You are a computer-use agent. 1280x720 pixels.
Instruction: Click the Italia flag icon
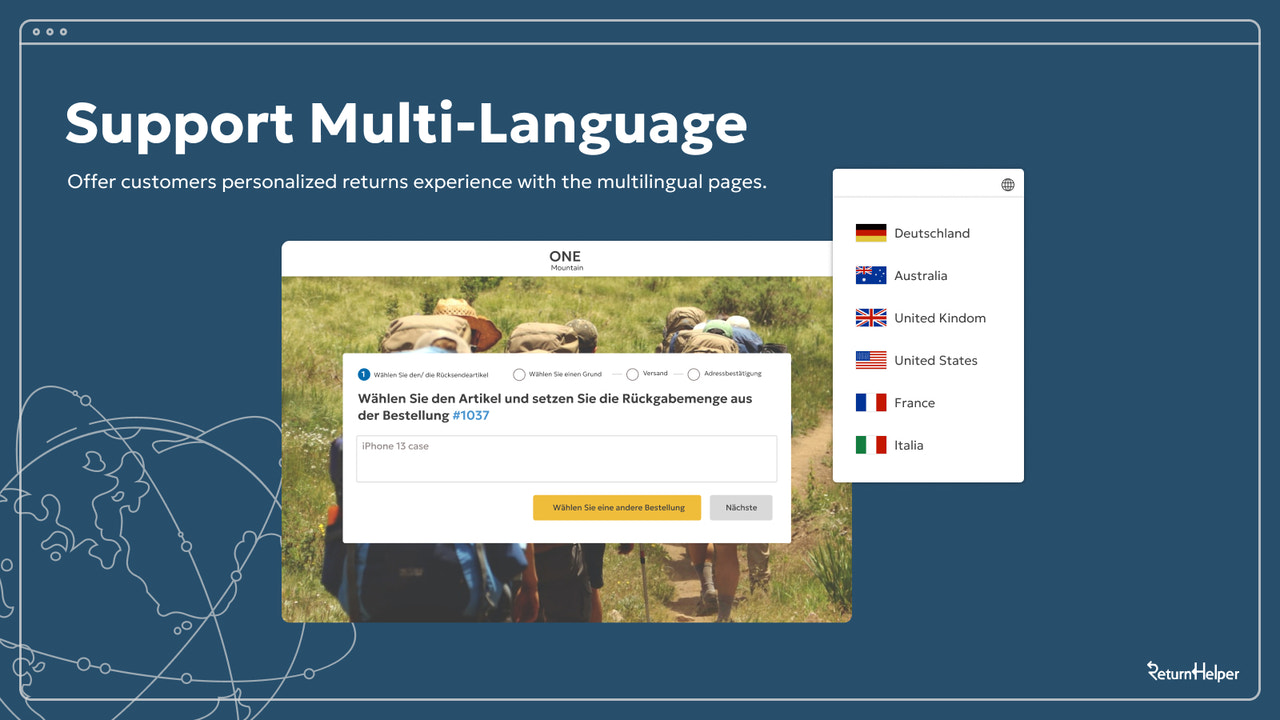[869, 444]
